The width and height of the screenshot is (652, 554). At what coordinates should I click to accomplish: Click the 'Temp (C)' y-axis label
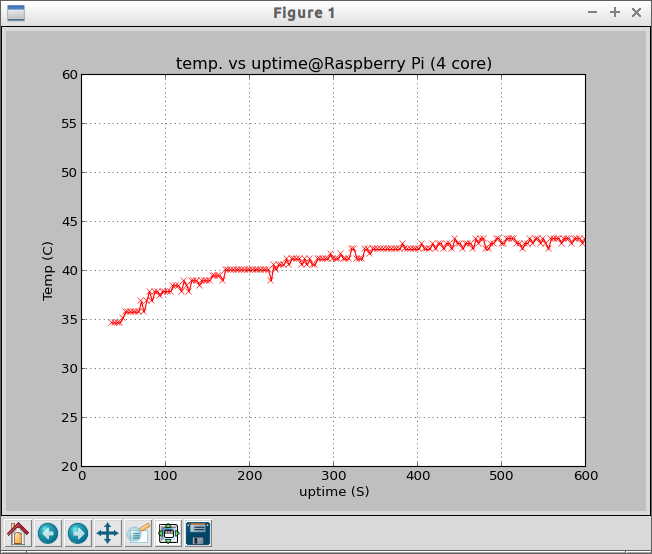pos(48,271)
